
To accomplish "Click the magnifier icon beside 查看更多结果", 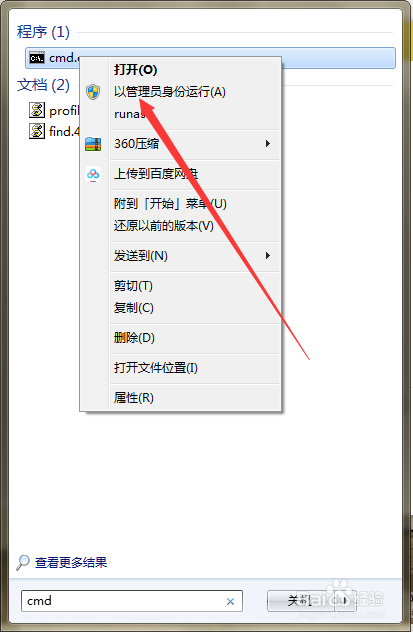I will click(x=23, y=562).
